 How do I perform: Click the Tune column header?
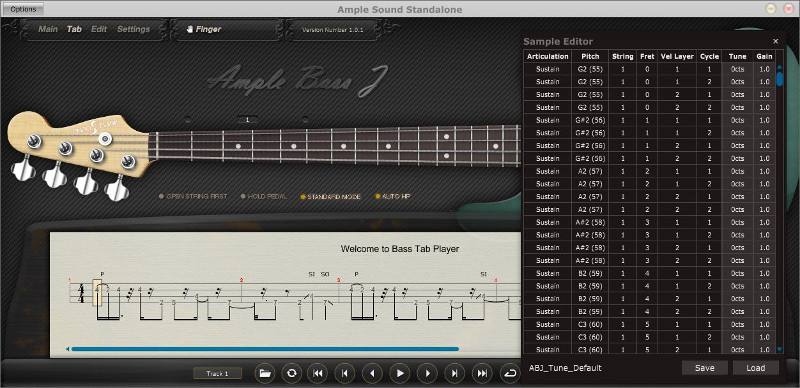(737, 57)
